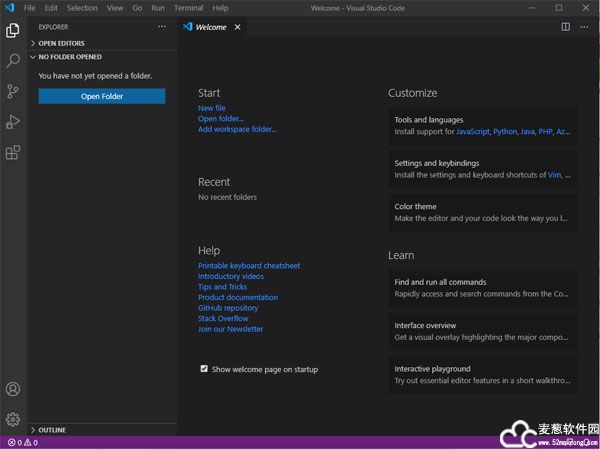
Task: Click the warnings count in the status bar
Action: 31,443
